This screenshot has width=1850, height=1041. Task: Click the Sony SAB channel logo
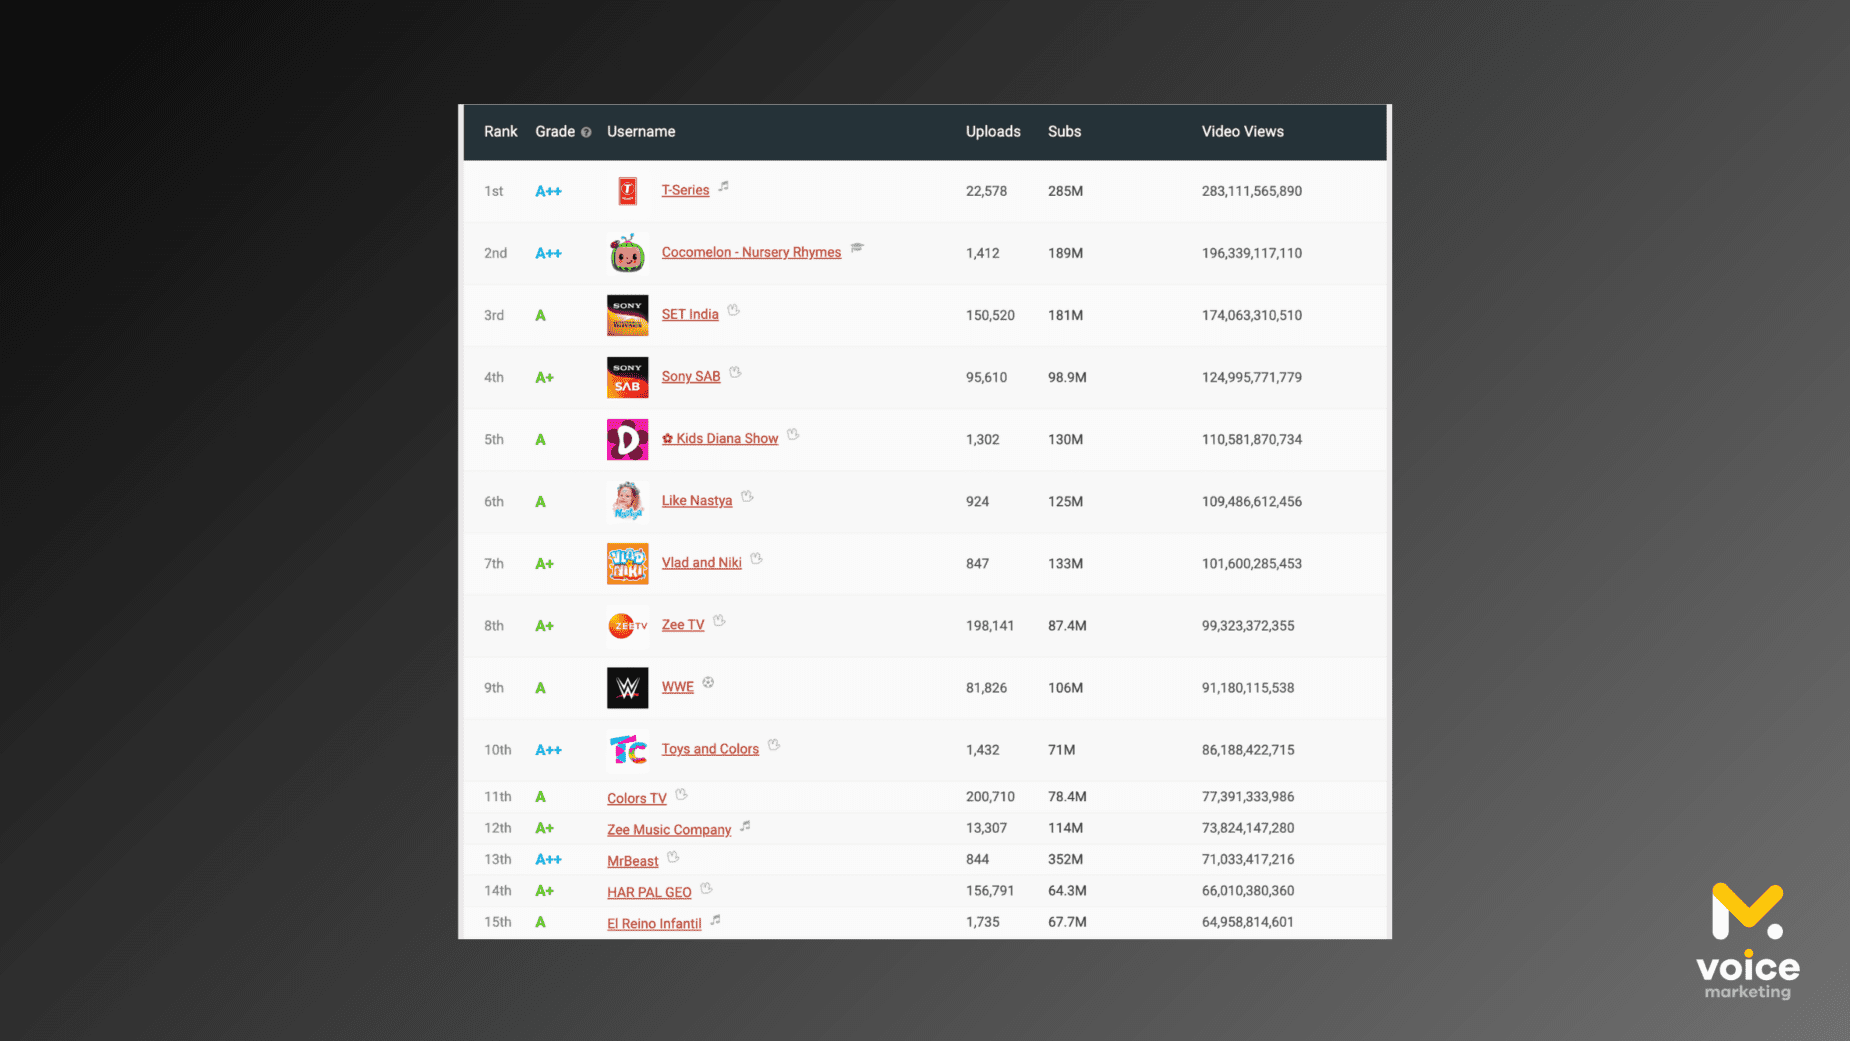627,377
